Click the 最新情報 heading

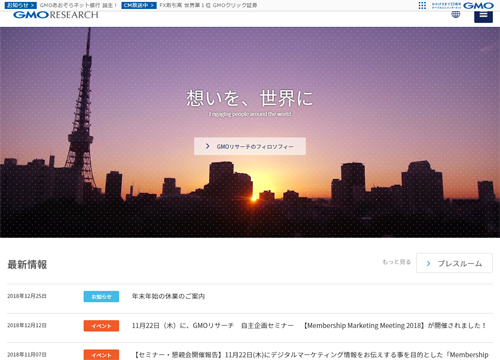tap(27, 265)
